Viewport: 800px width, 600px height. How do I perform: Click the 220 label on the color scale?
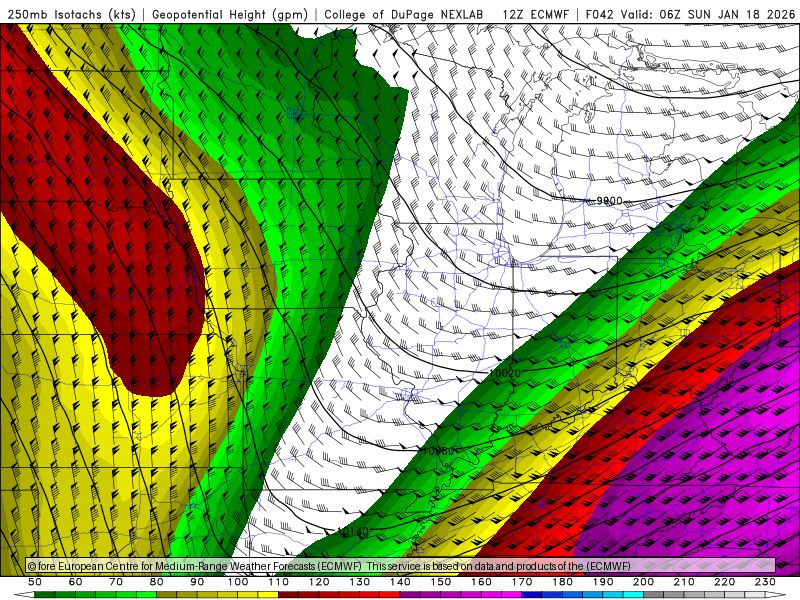tap(724, 582)
